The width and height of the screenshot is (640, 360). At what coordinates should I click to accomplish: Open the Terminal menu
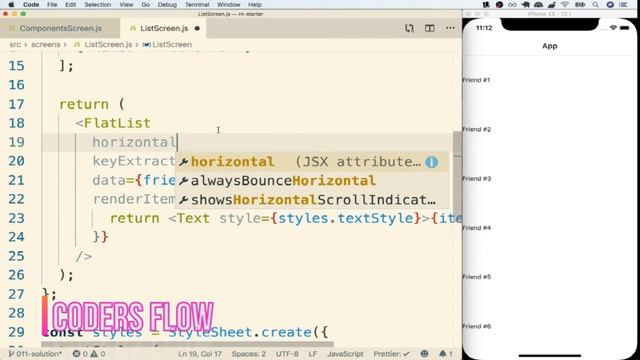coord(197,4)
